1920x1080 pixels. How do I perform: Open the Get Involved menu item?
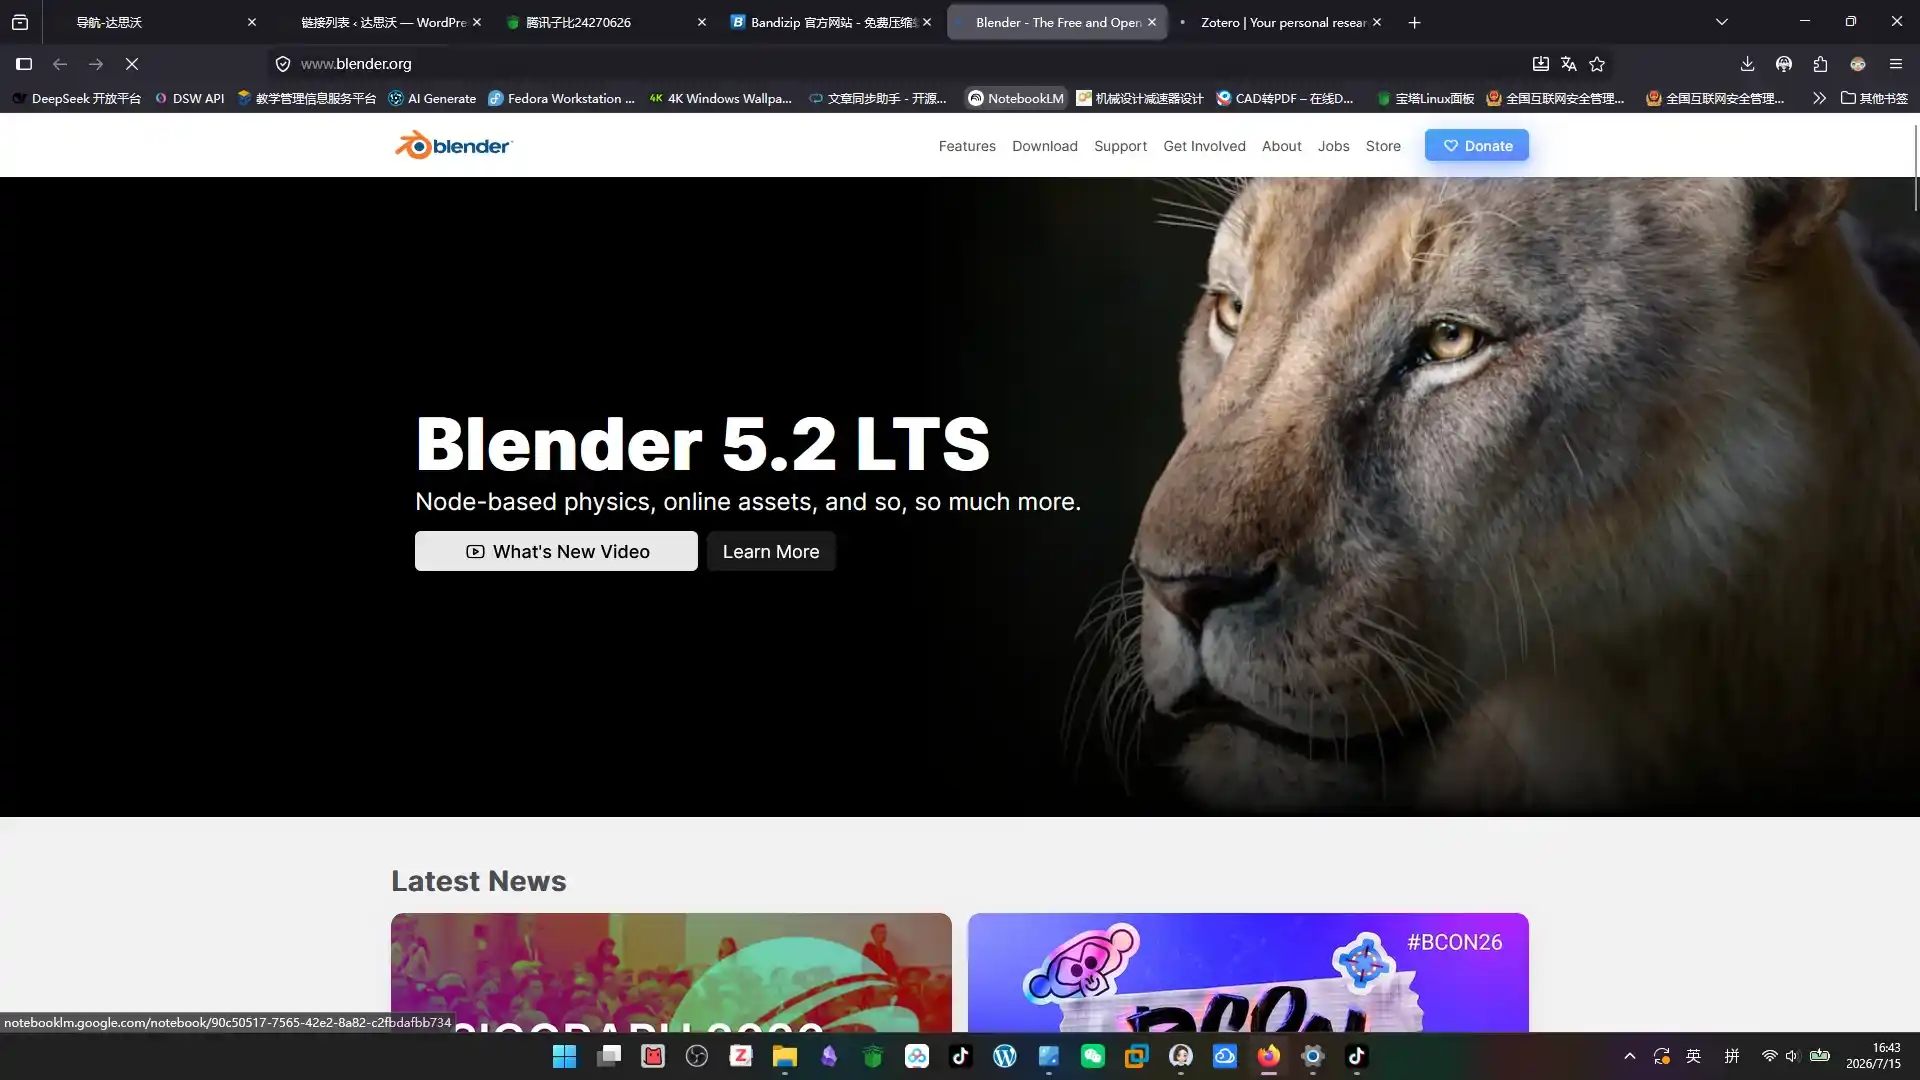[x=1204, y=146]
